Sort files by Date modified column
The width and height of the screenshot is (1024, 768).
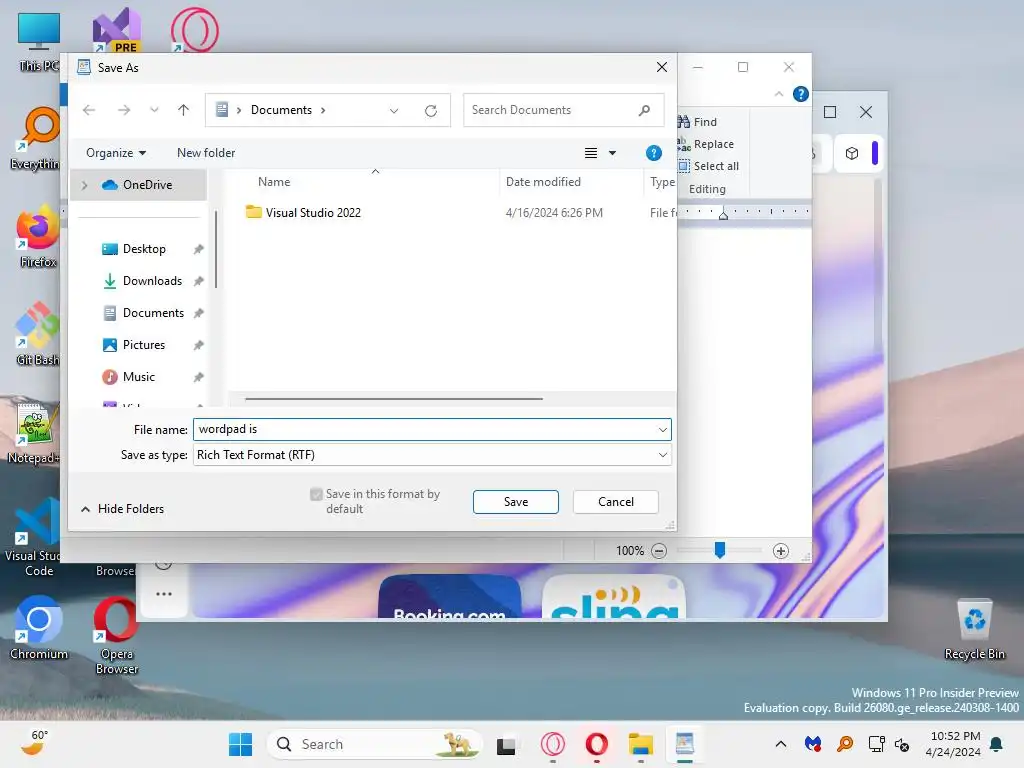click(x=543, y=182)
